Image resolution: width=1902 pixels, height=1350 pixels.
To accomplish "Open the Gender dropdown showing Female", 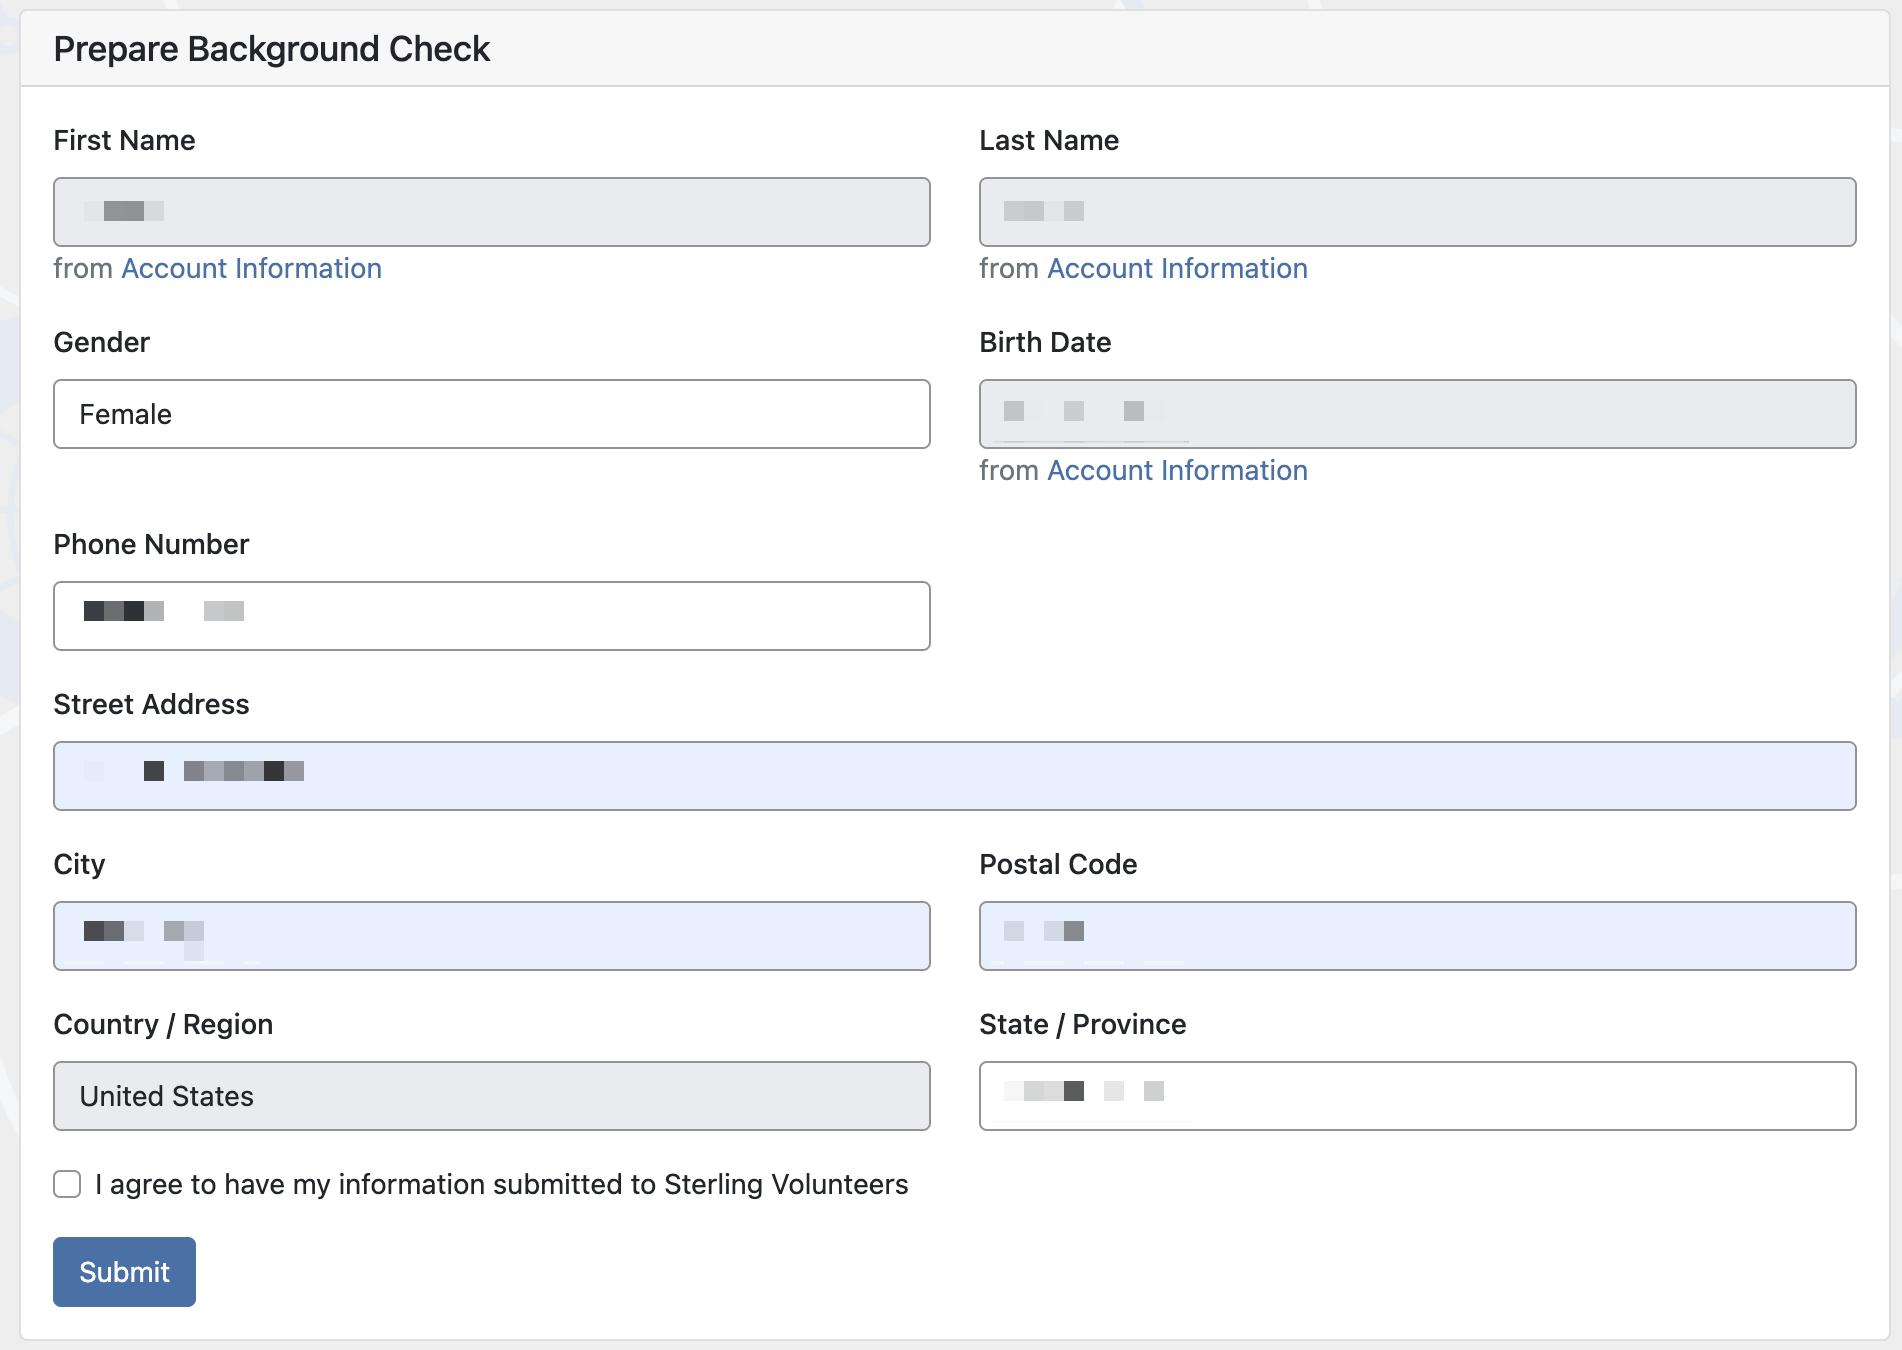I will [x=492, y=414].
